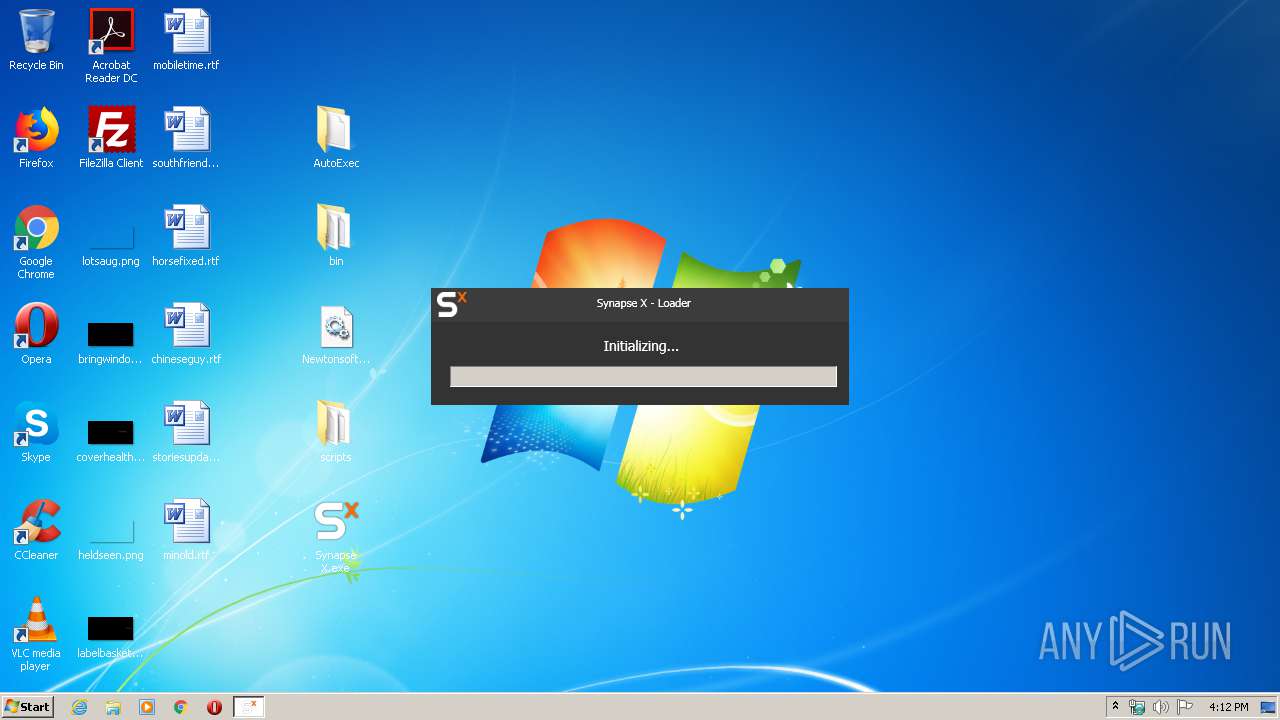1280x720 pixels.
Task: Open Windows Media Player from taskbar
Action: tap(147, 707)
